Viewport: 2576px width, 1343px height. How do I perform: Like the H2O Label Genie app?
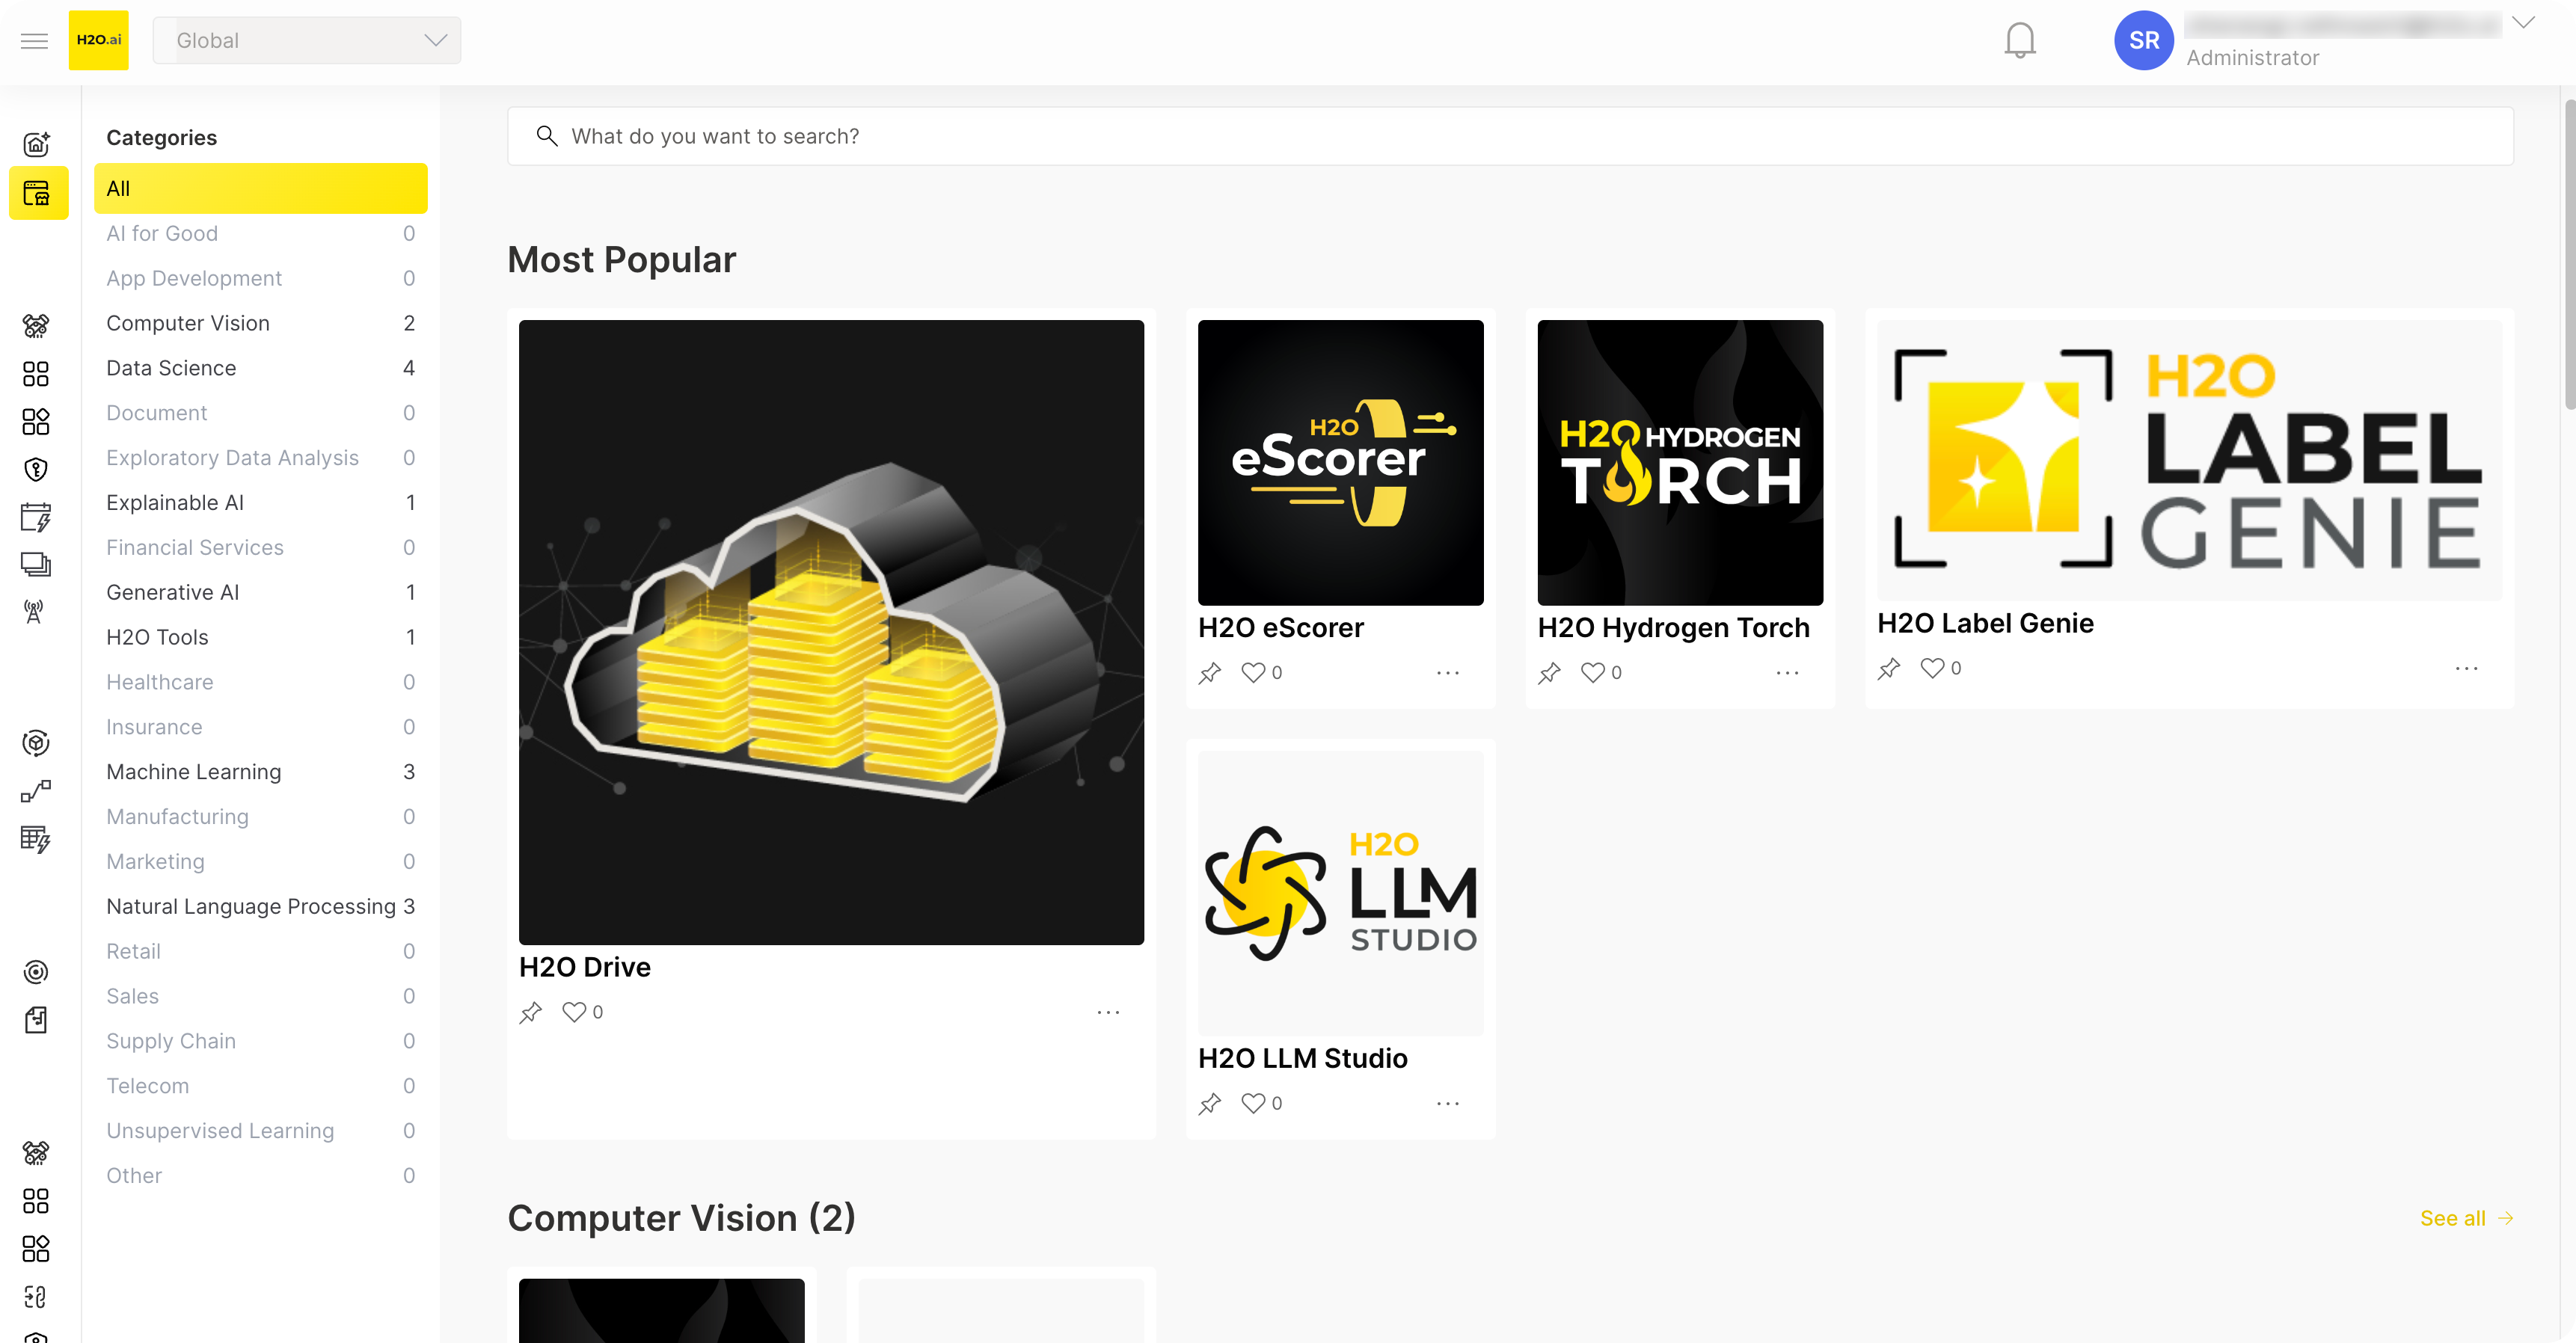click(x=1932, y=668)
